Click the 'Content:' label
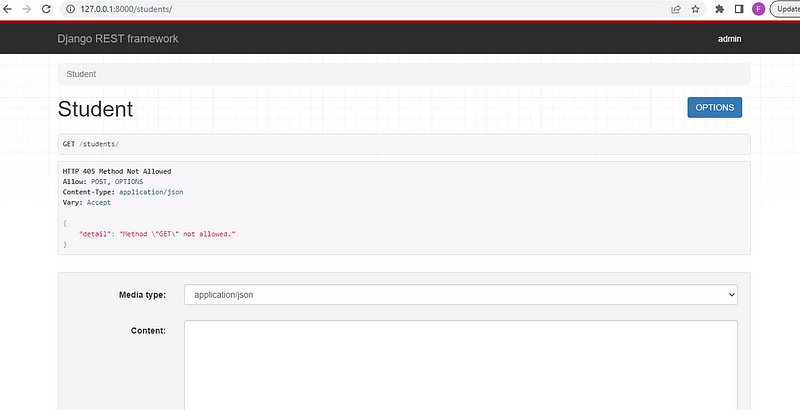800x410 pixels. coord(148,330)
